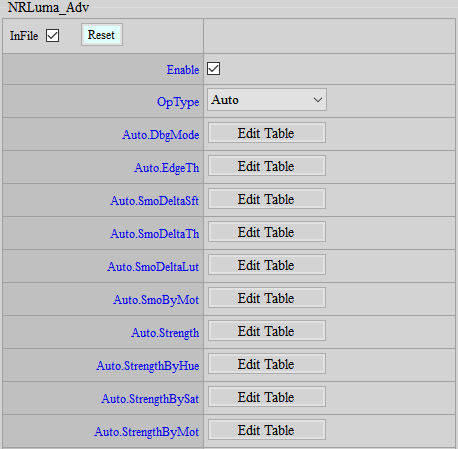Viewport: 458px width, 449px height.
Task: Open Edit Table for Auto.SmoDeltaTh
Action: tap(267, 232)
